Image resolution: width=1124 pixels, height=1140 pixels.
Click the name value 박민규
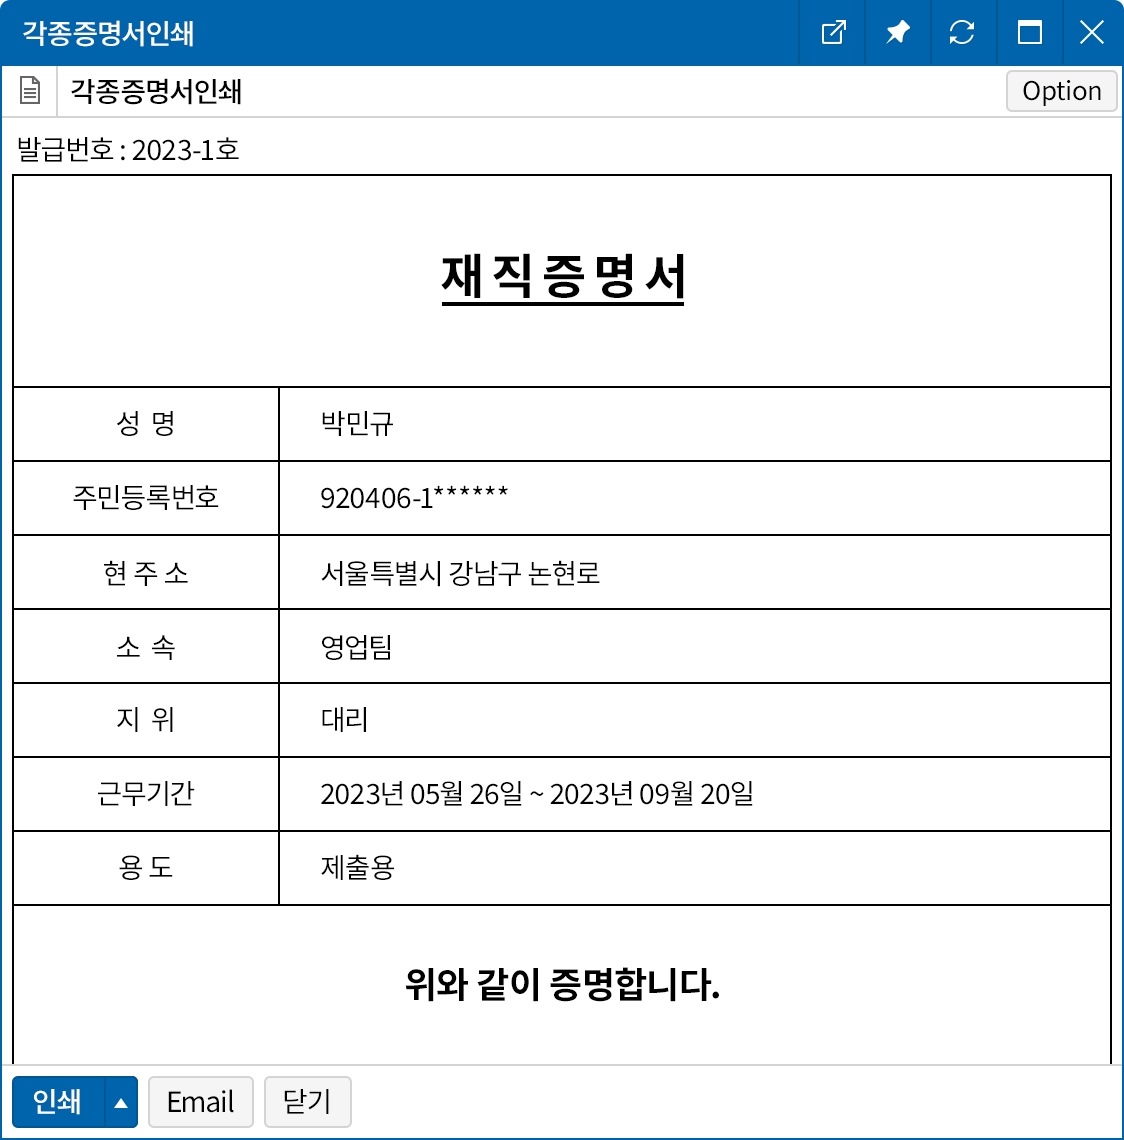coord(357,424)
